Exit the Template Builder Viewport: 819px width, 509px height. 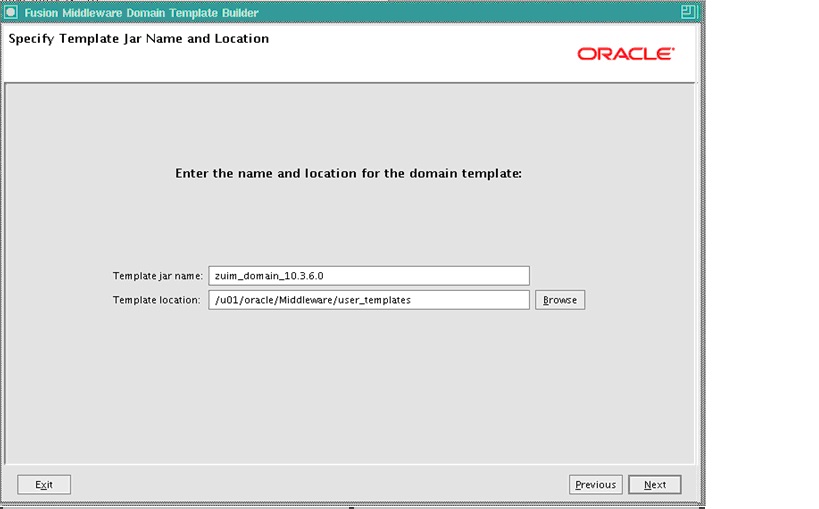[x=44, y=484]
